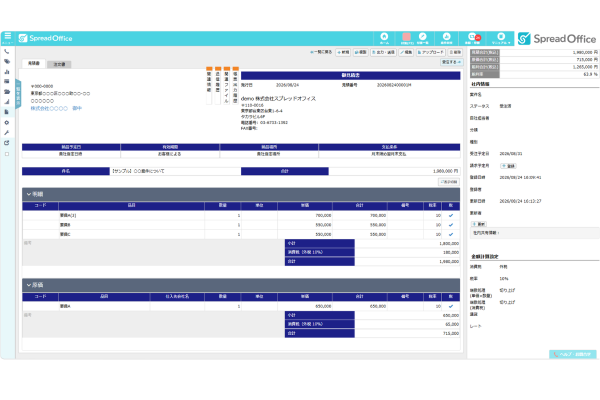Viewport: 600px width, 400px height.
Task: Click the gear icon in left sidebar
Action: pyautogui.click(x=7, y=122)
